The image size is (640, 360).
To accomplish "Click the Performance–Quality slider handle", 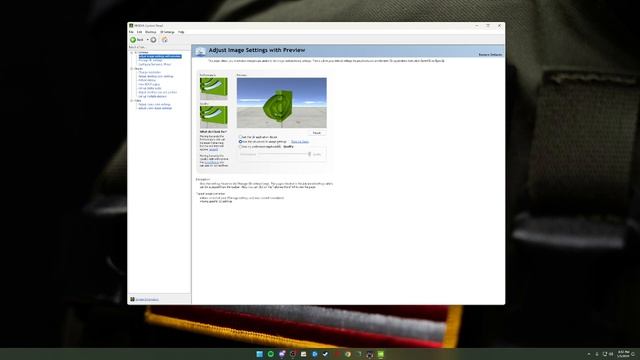I will [x=309, y=154].
